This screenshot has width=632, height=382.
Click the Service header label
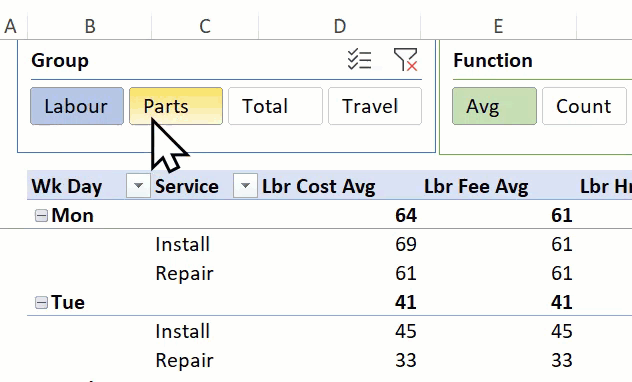click(x=187, y=187)
